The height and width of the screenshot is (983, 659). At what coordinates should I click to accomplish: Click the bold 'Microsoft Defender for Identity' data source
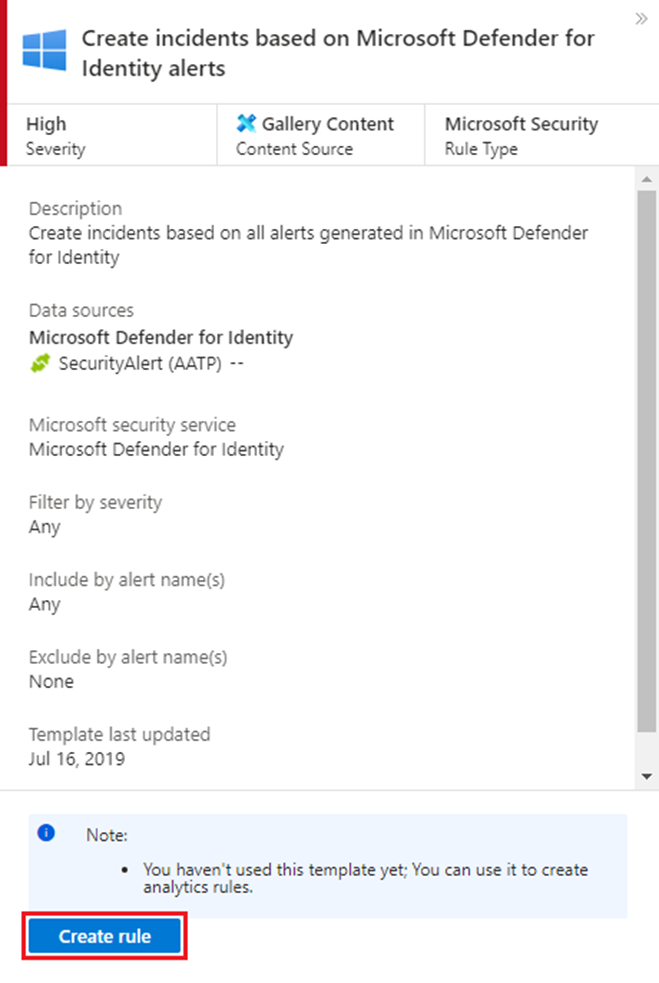tap(161, 337)
